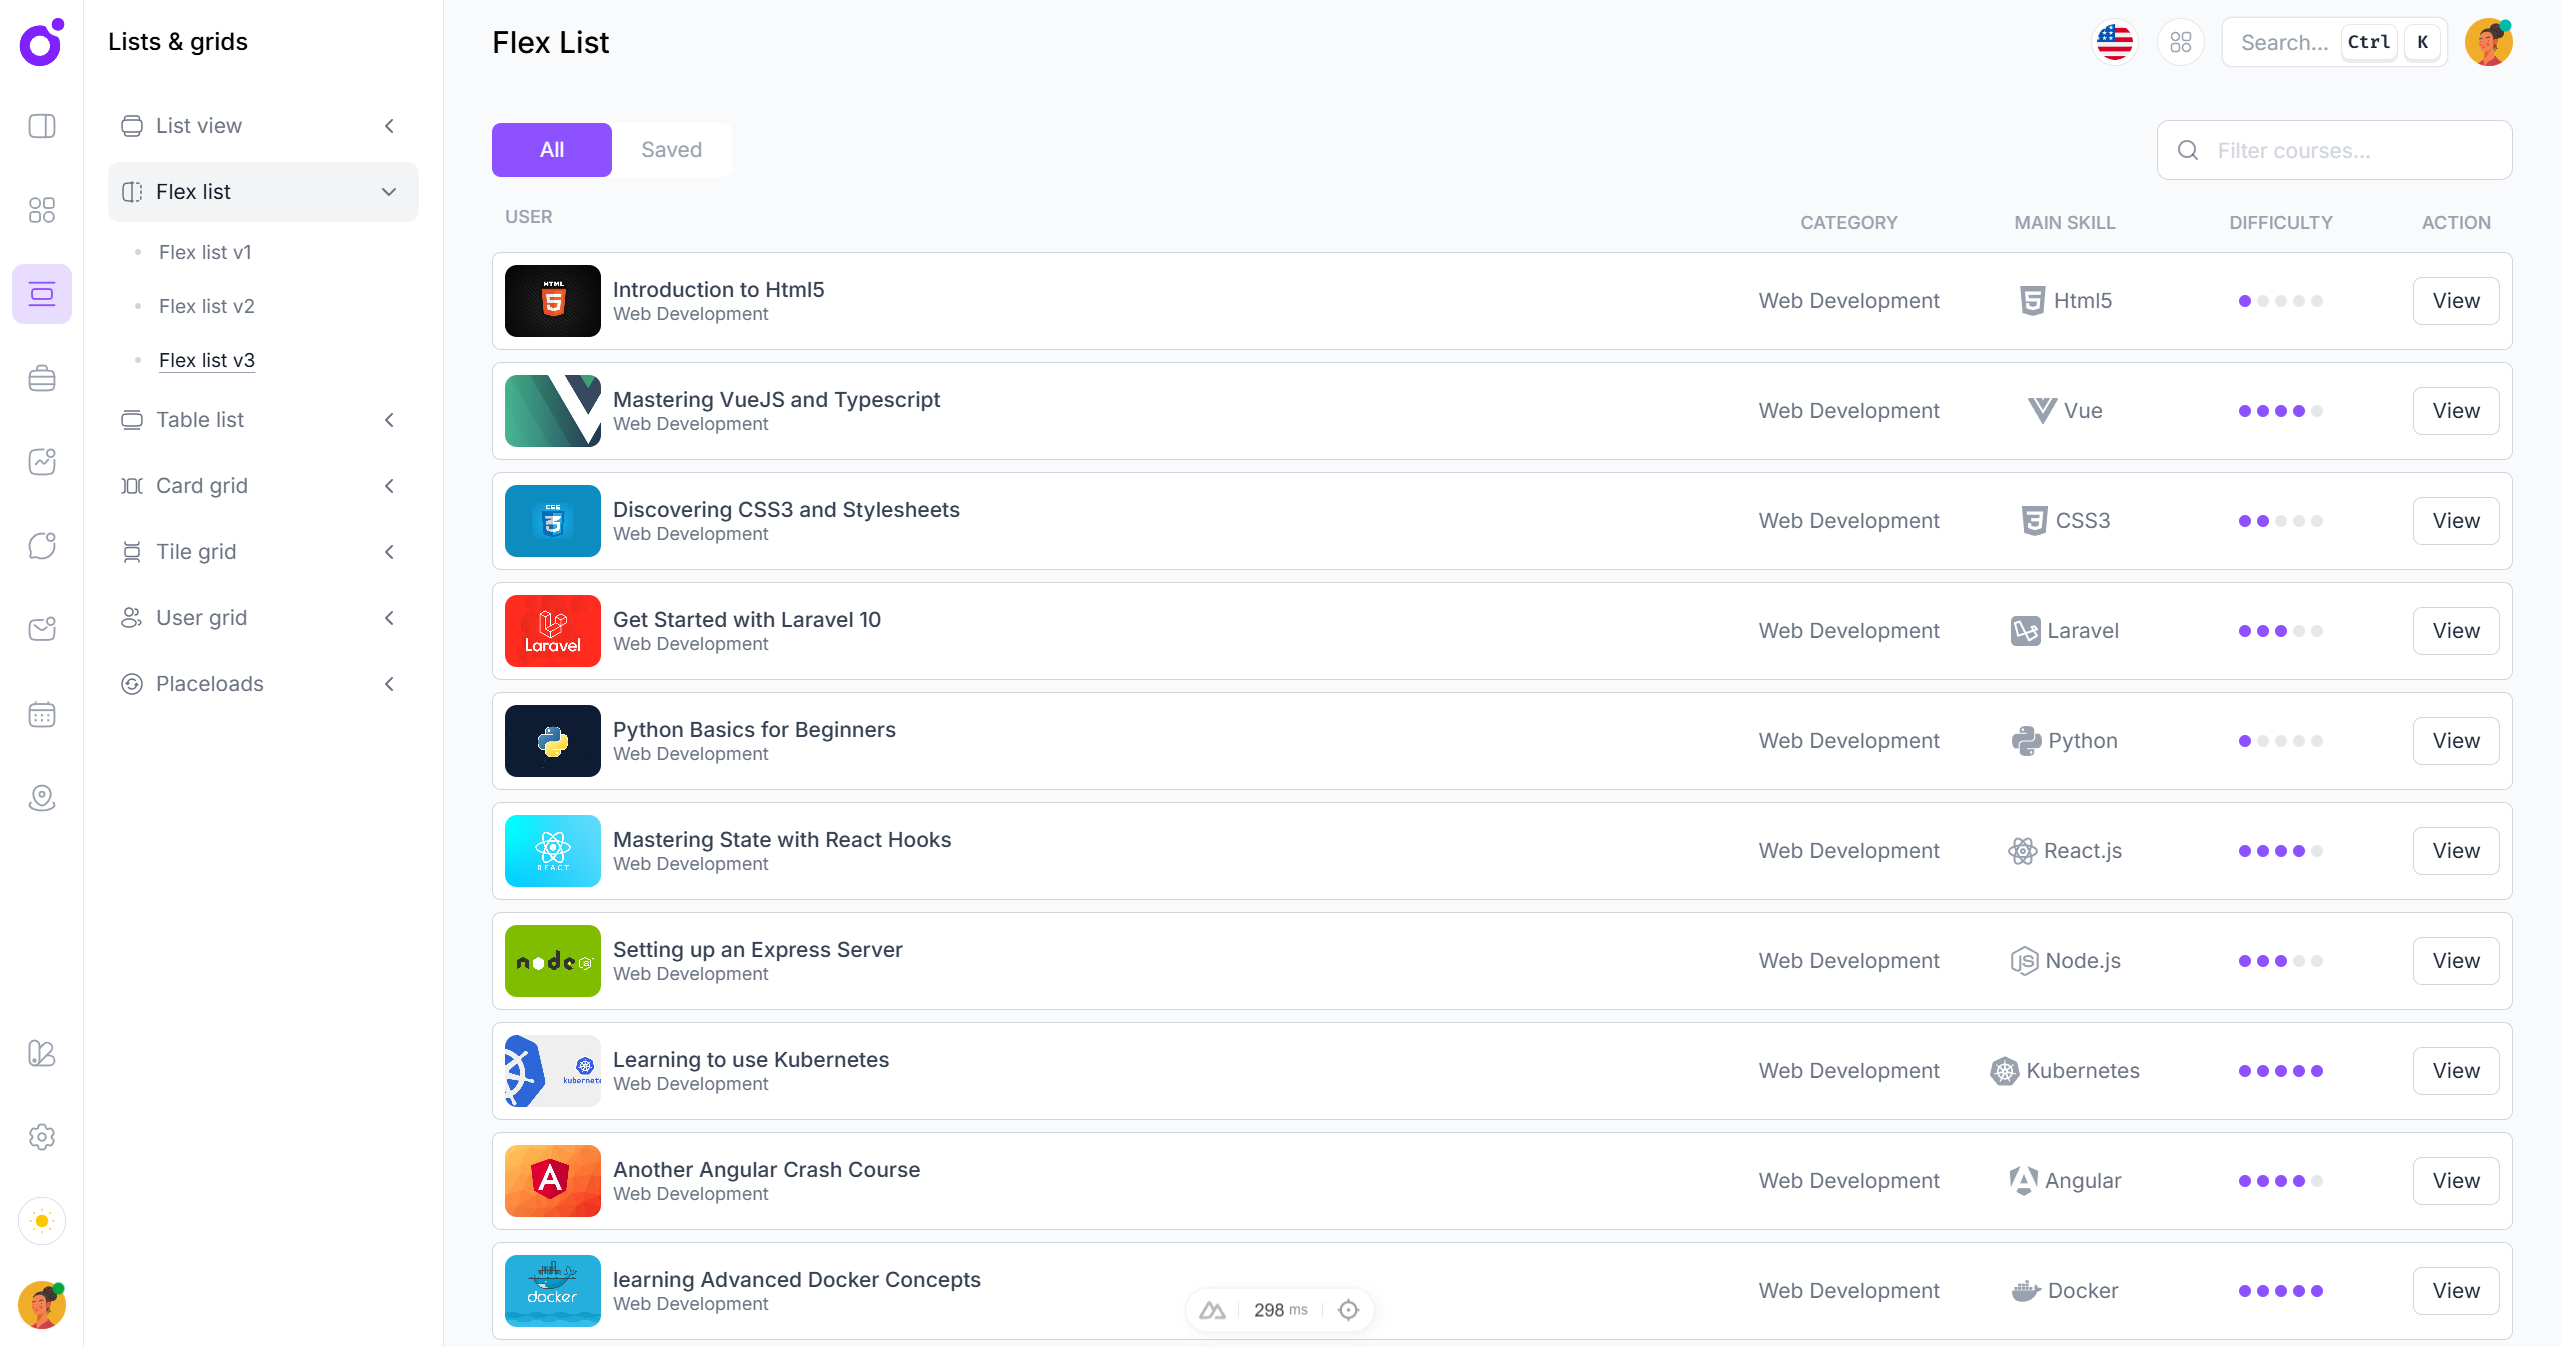2561x1347 pixels.
Task: Click the settings gear in left rail
Action: (42, 1137)
